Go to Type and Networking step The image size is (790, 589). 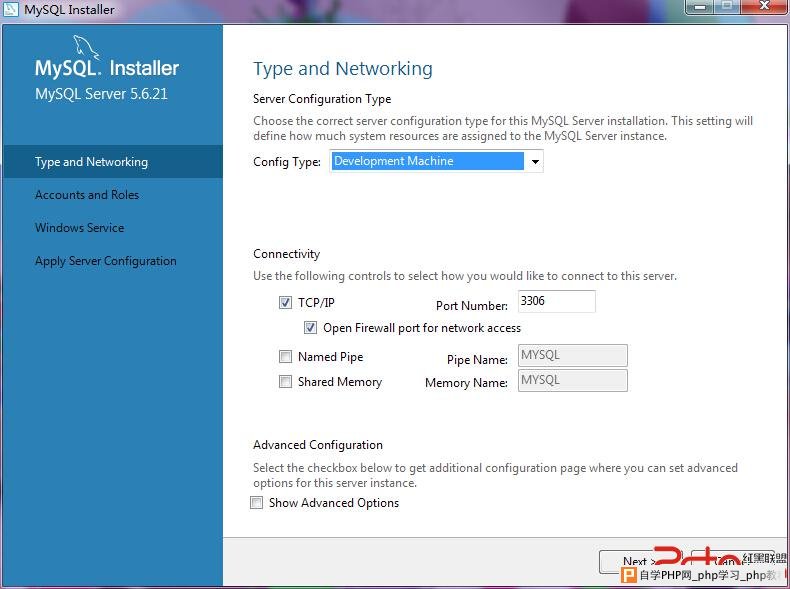tap(113, 162)
